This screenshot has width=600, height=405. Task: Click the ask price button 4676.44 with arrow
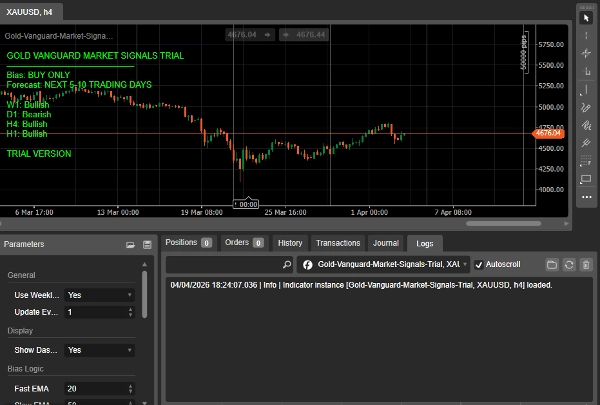pyautogui.click(x=304, y=35)
